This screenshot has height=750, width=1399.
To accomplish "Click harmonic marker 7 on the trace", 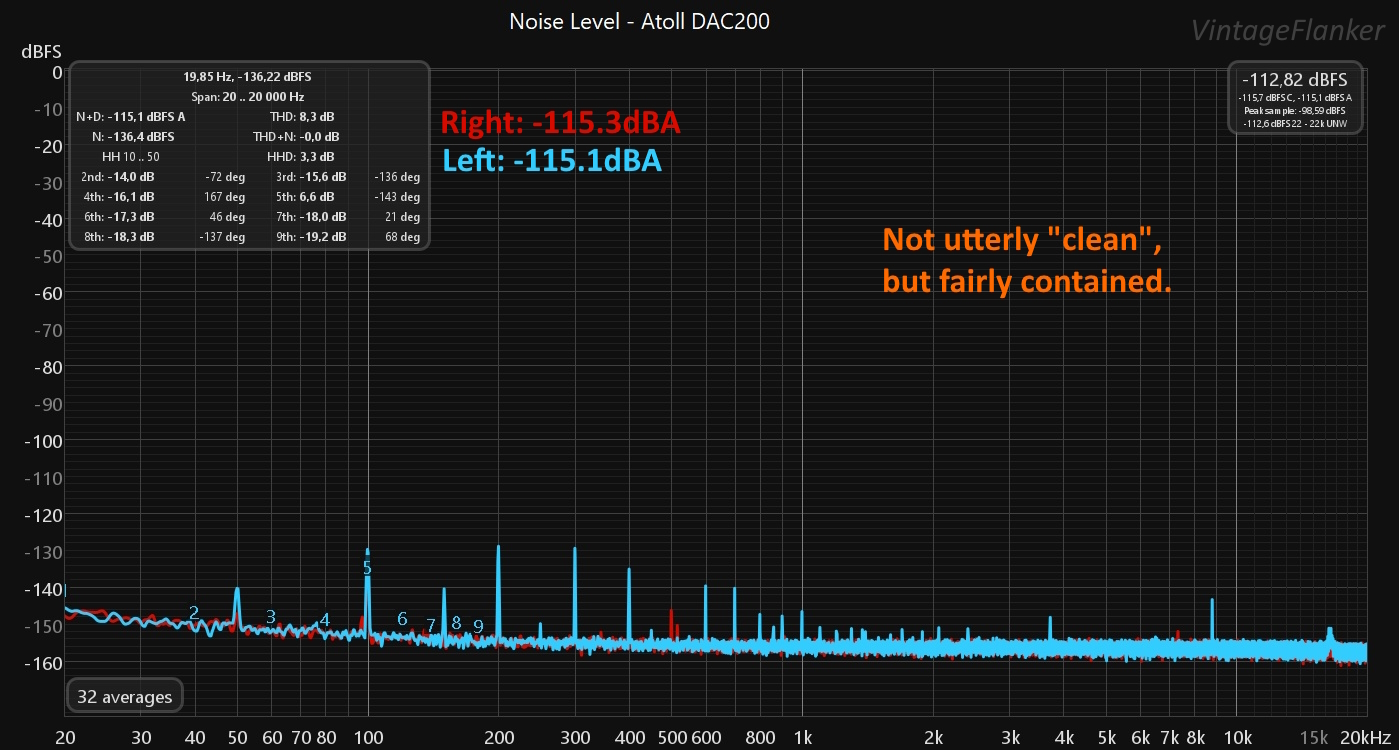I will tap(431, 625).
